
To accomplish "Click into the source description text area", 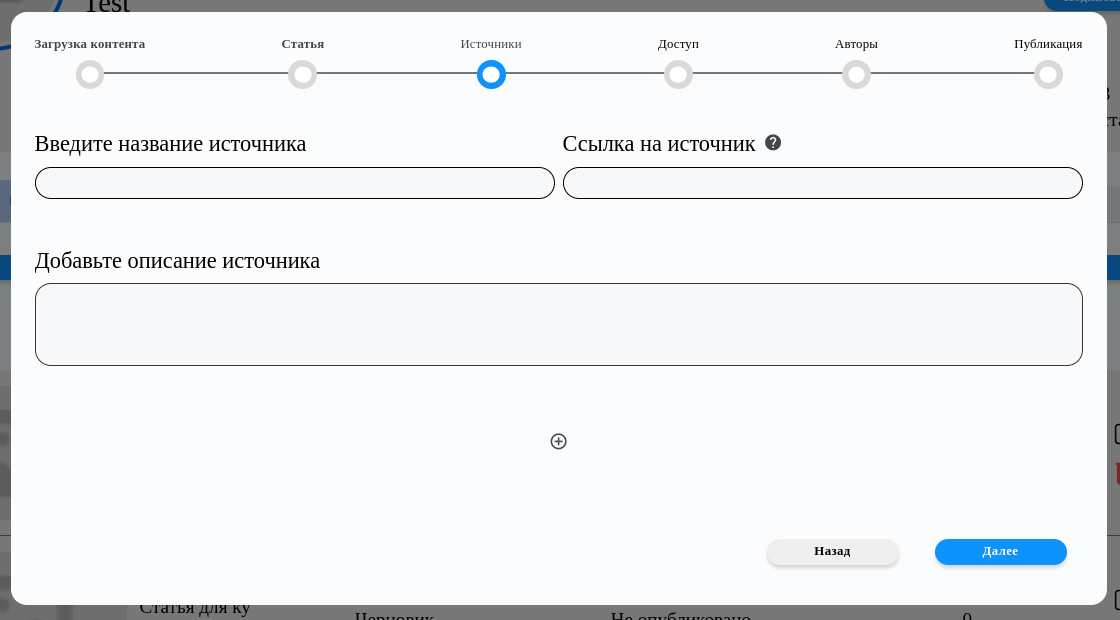I will [559, 324].
